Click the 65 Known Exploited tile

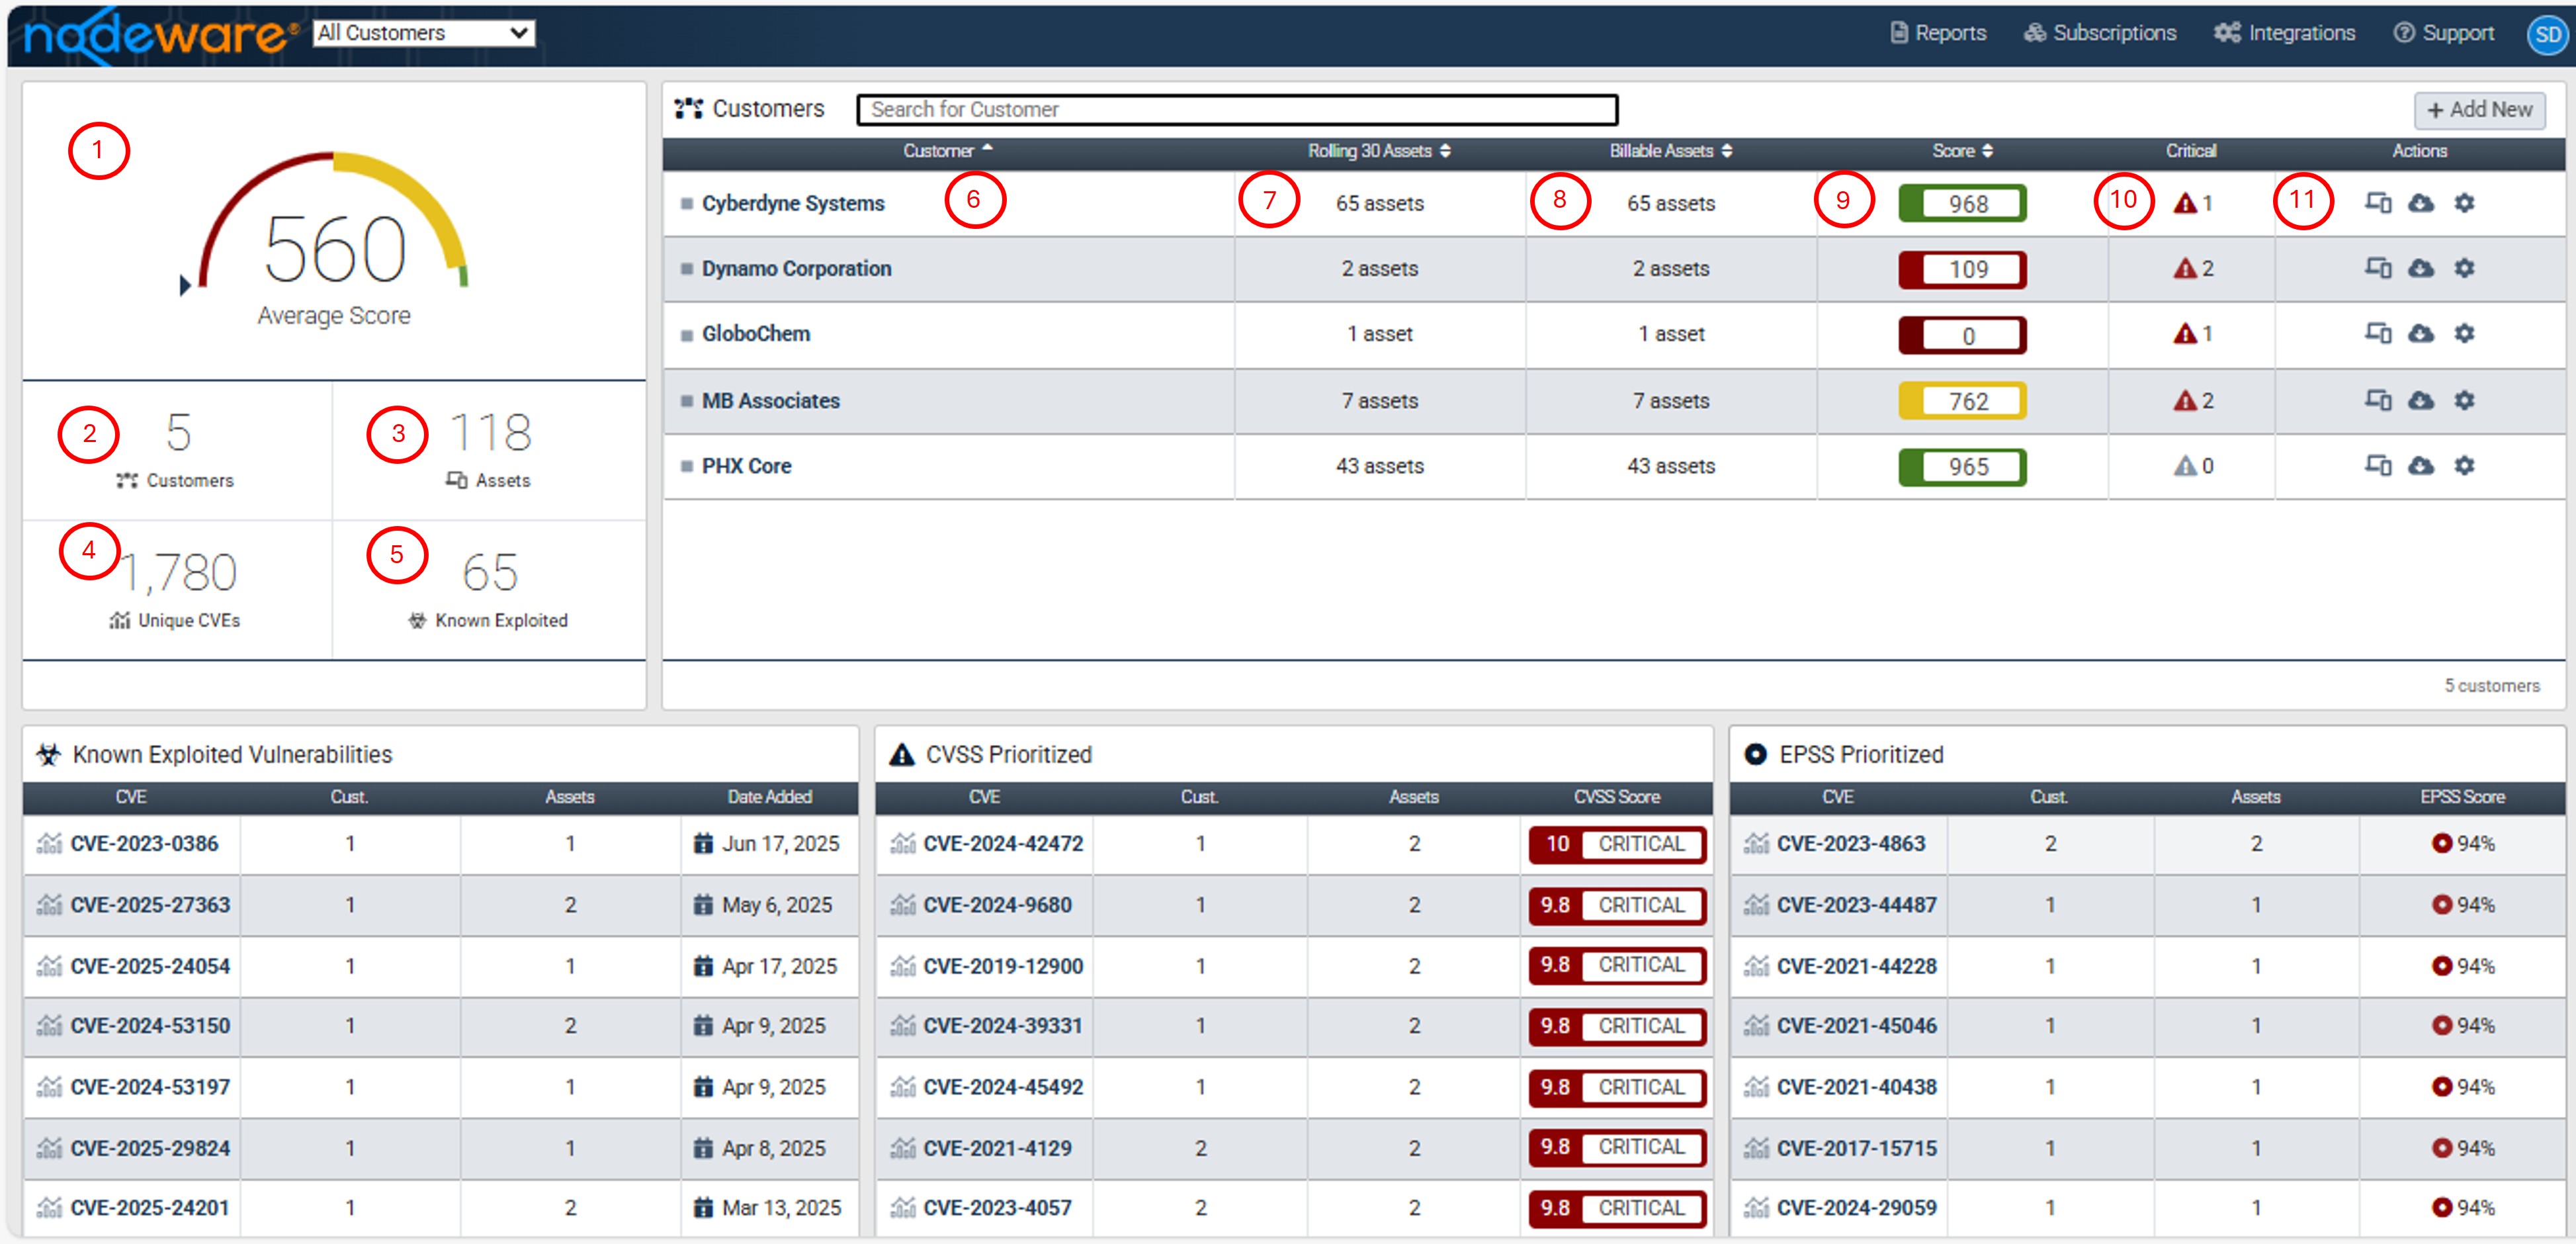pos(489,590)
